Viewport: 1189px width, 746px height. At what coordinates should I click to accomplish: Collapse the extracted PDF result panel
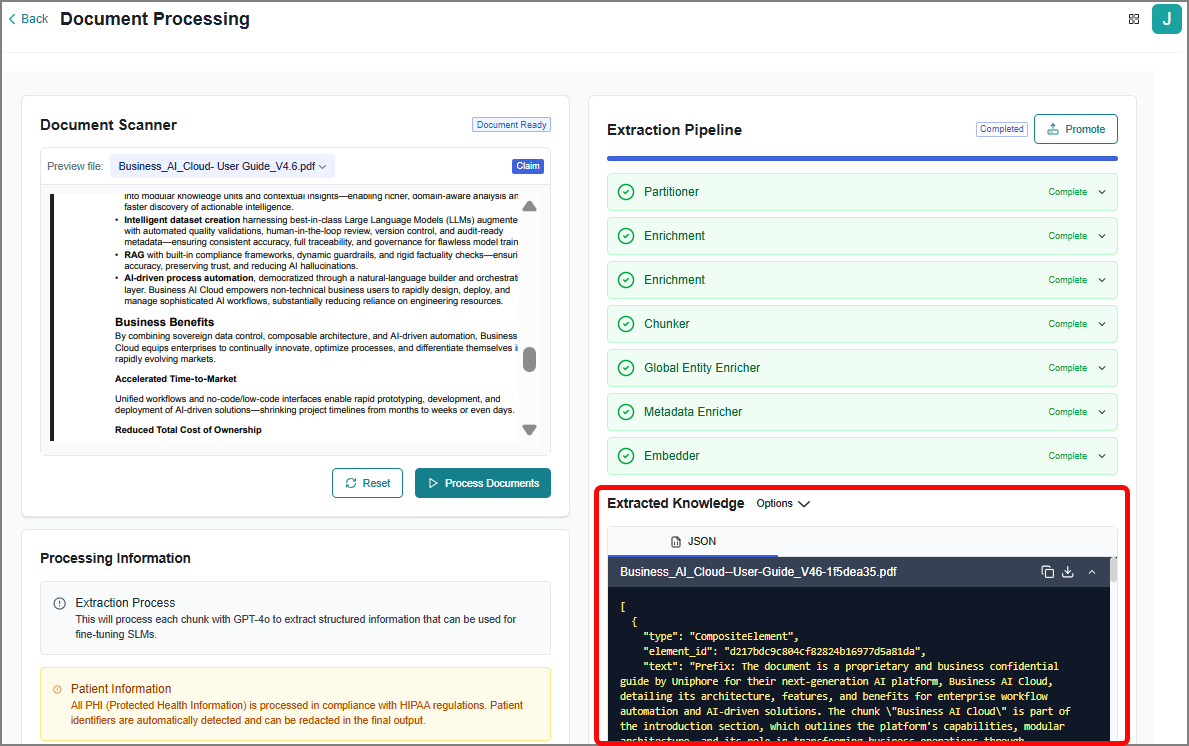click(1092, 572)
